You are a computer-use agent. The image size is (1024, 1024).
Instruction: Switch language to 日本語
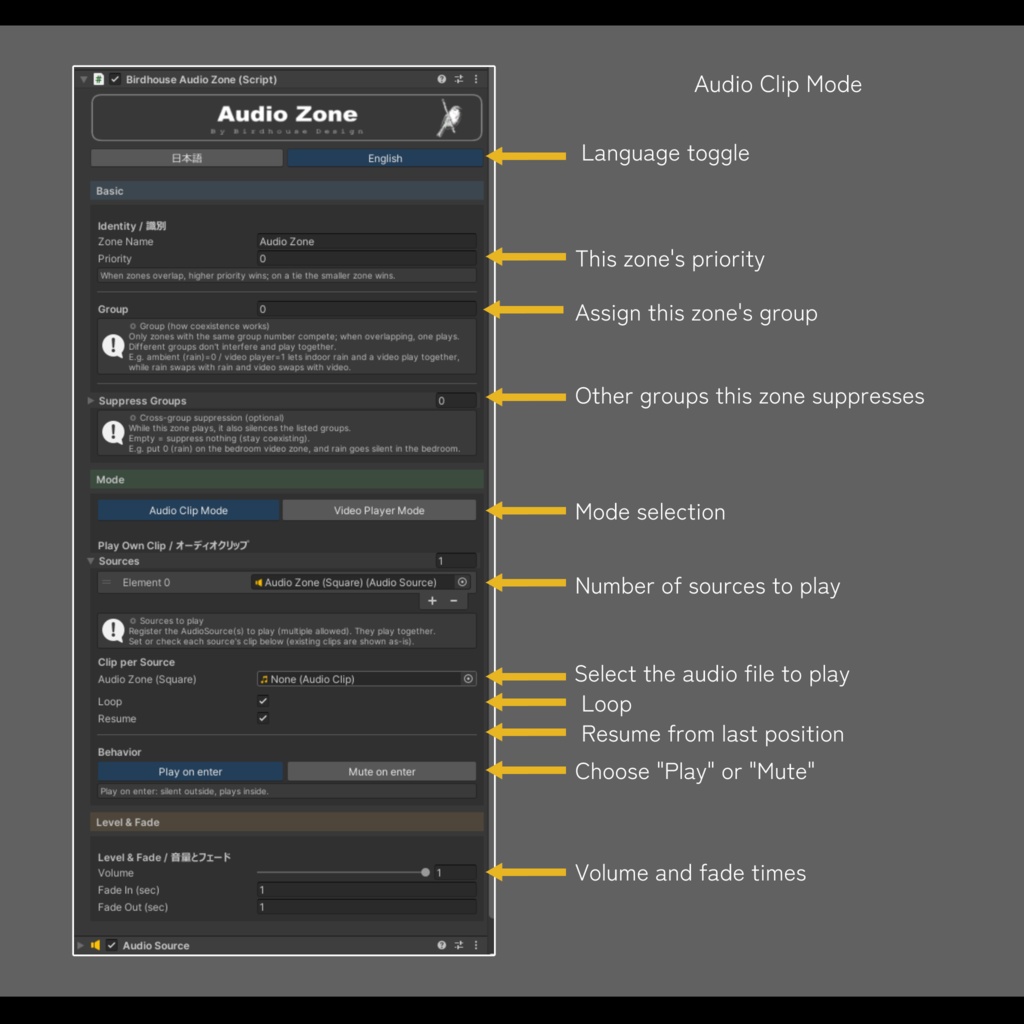click(187, 158)
